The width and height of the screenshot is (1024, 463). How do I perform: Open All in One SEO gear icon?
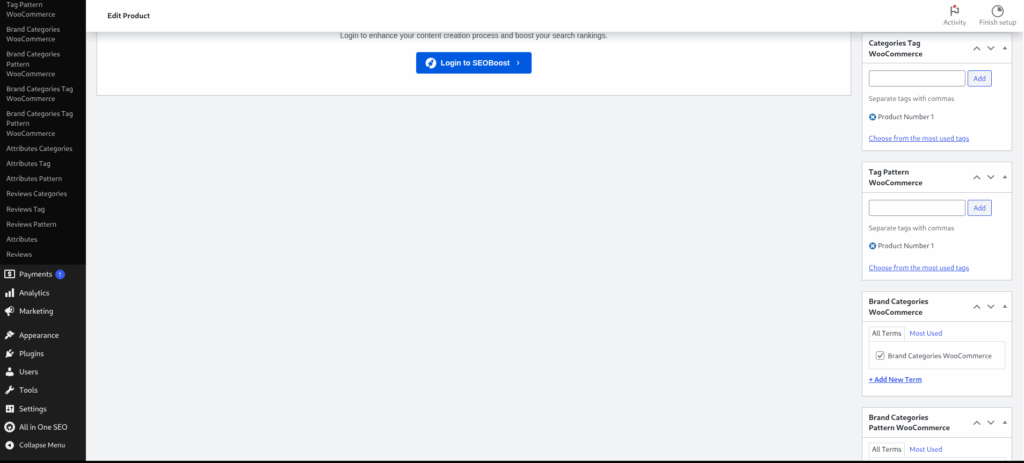point(9,427)
